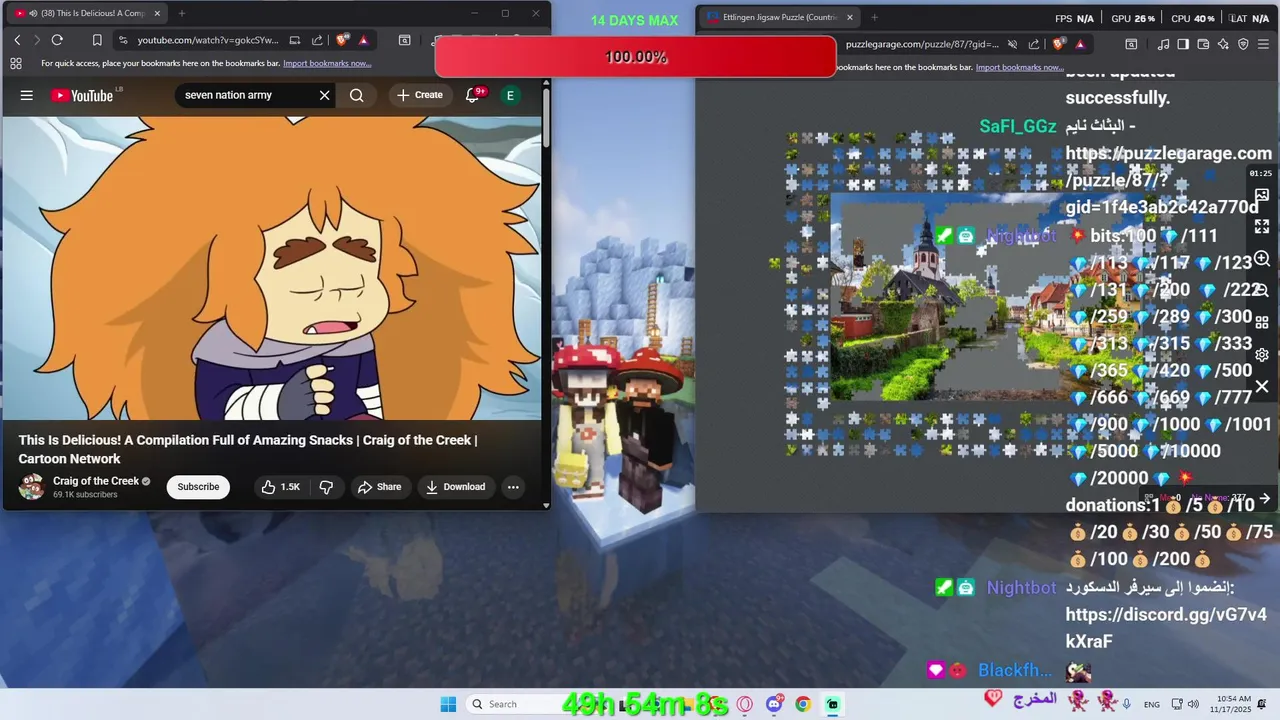
Task: Bookmark the YouTube page
Action: (x=97, y=40)
